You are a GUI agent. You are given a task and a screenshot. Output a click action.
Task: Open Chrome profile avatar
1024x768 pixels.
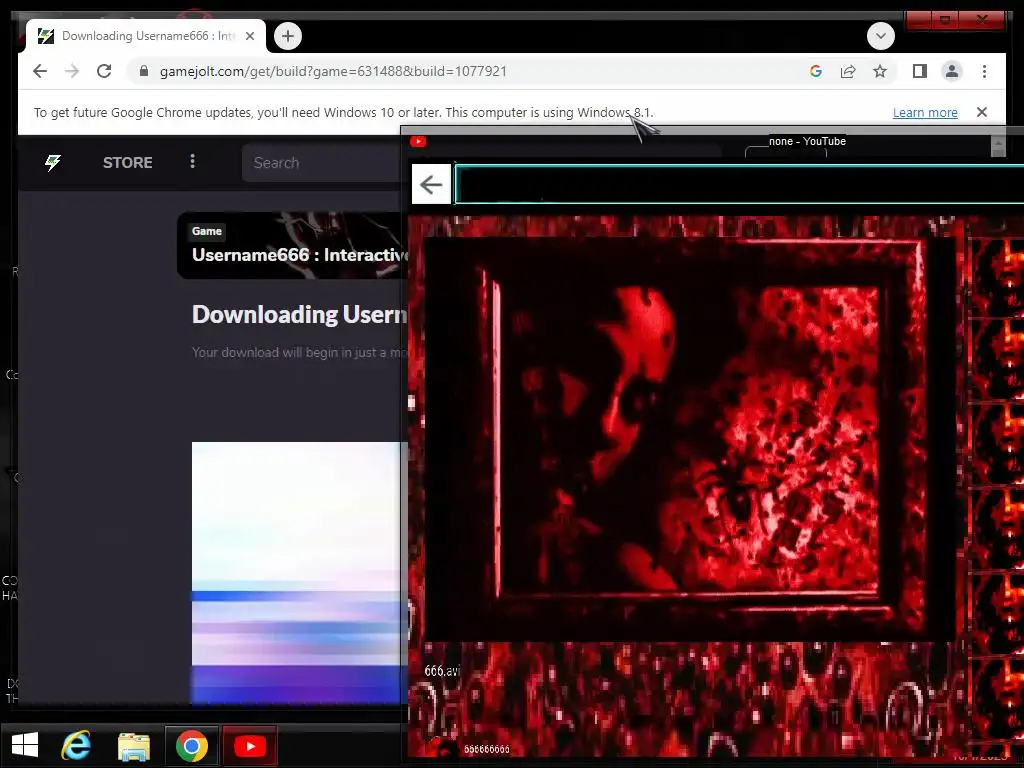tap(952, 71)
